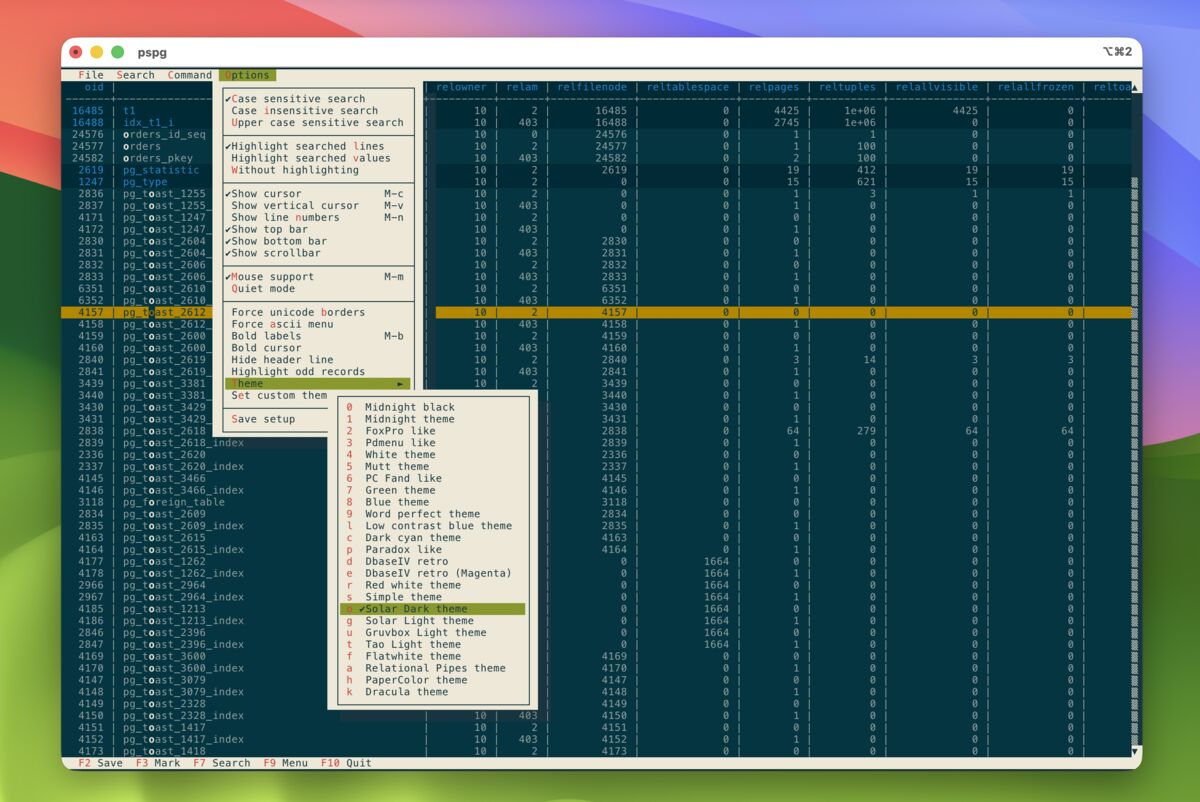Apply the Blue theme

(x=432, y=502)
